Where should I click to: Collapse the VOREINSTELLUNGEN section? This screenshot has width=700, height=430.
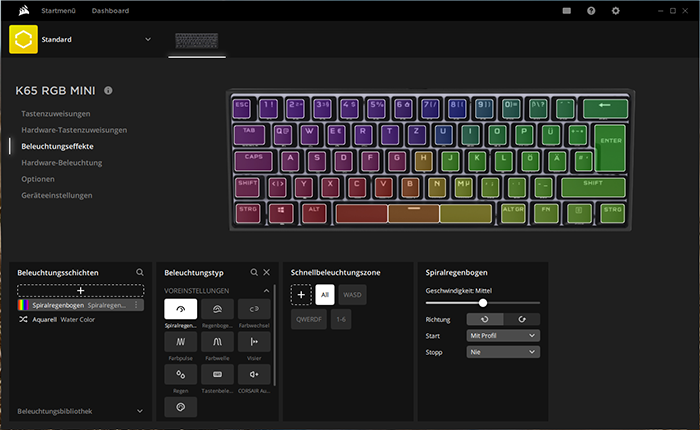click(267, 291)
